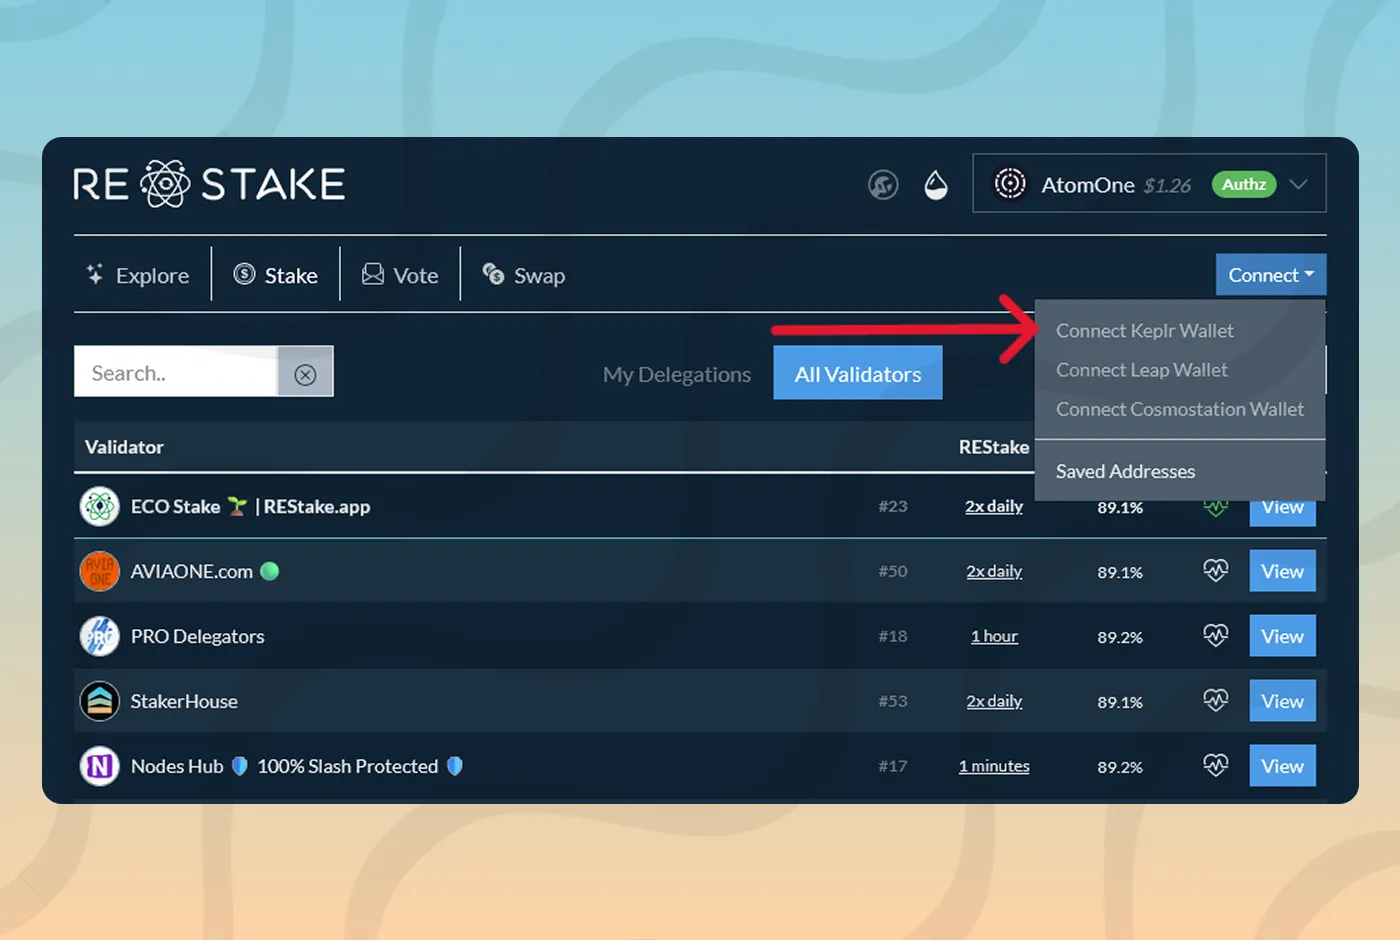The height and width of the screenshot is (940, 1400).
Task: Toggle the Connect dropdown button
Action: point(1270,275)
